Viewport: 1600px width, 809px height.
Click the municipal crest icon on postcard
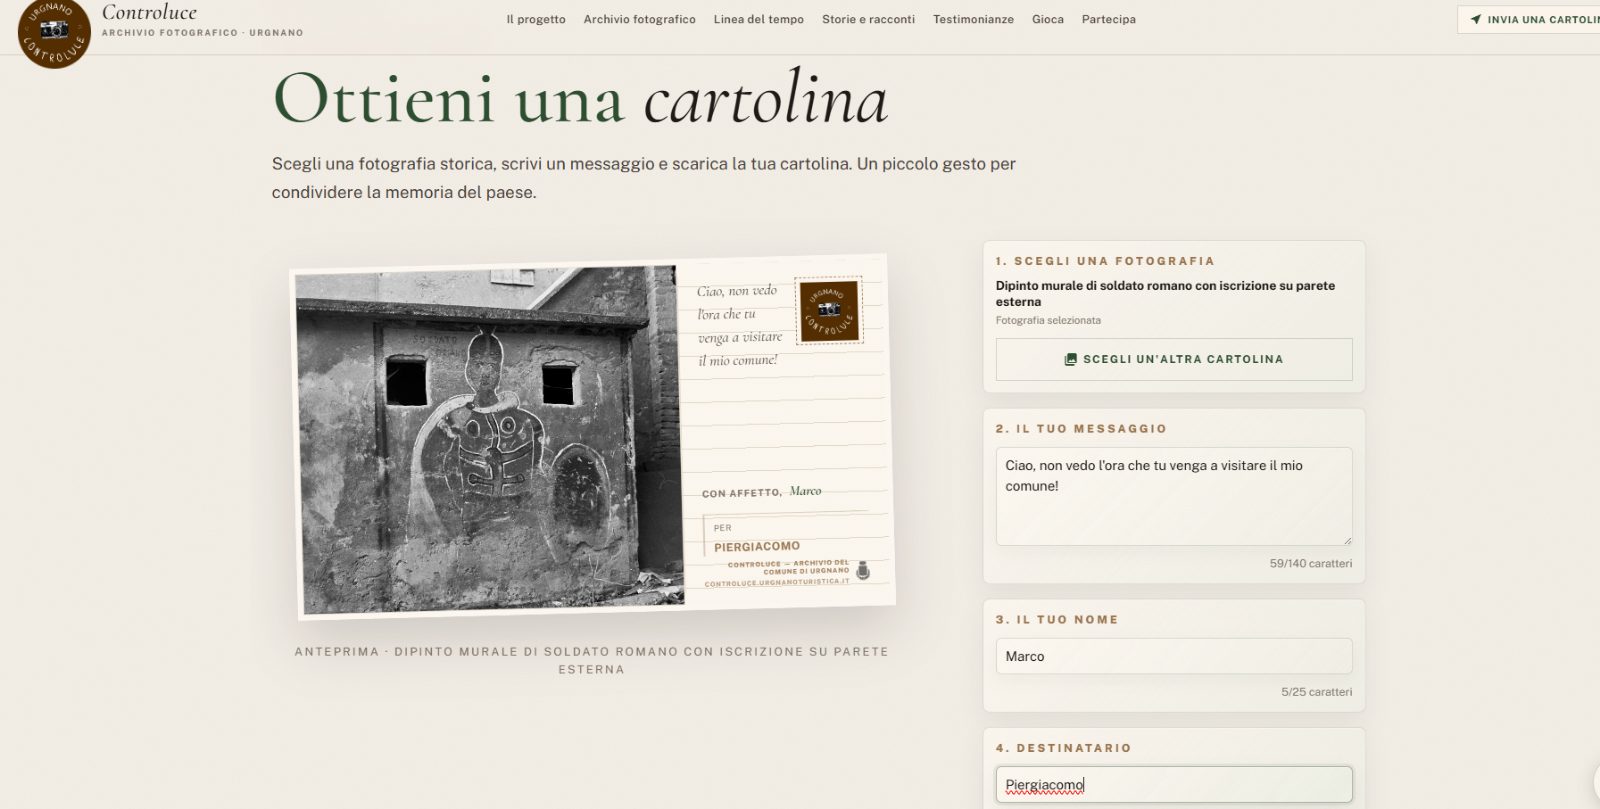(x=863, y=571)
